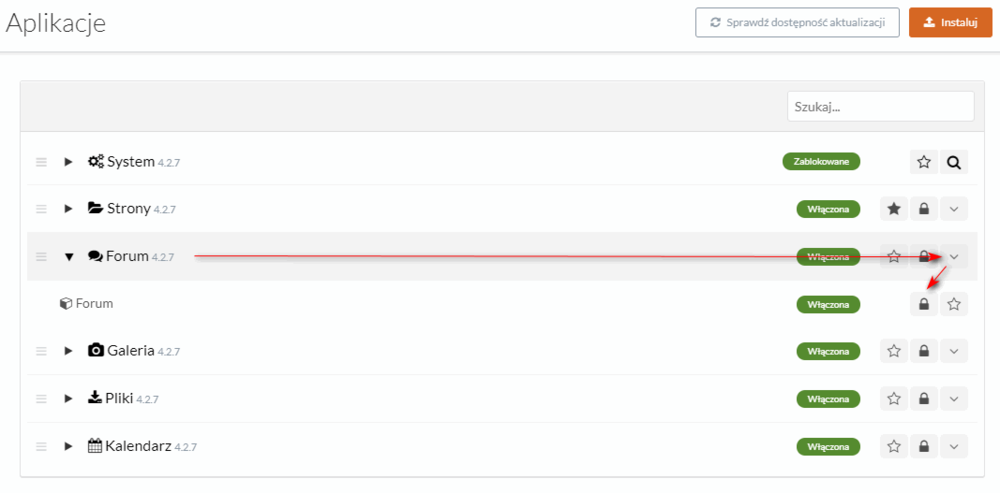
Task: Open the Kalendarz row dropdown chevron
Action: click(954, 446)
